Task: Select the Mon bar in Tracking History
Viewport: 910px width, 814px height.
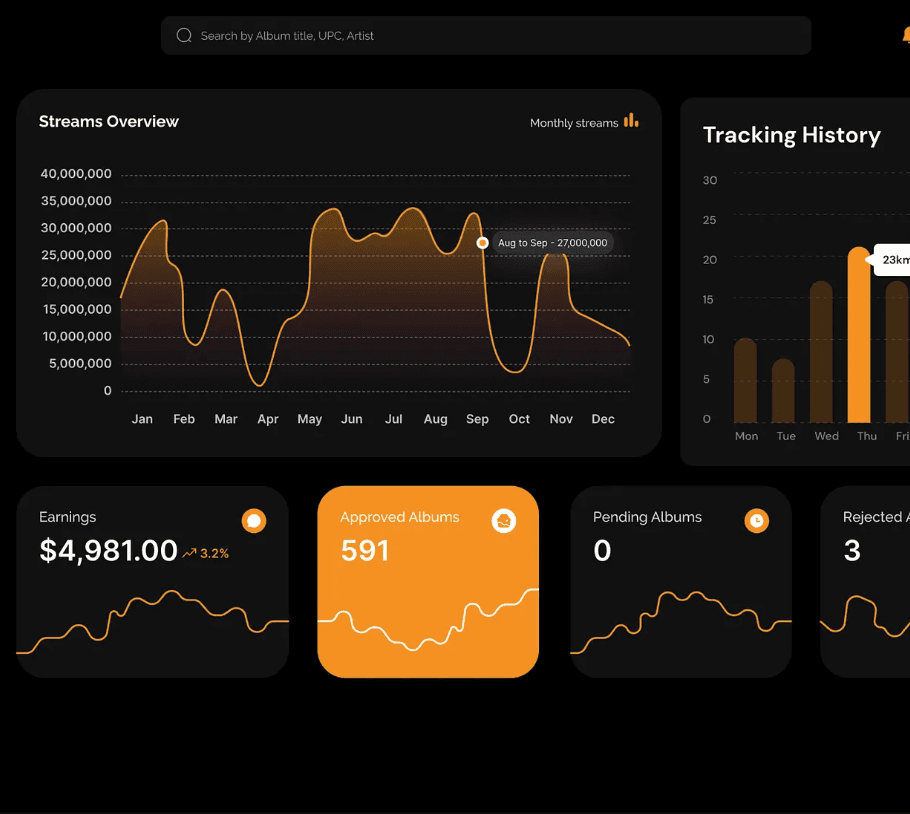Action: [x=745, y=380]
